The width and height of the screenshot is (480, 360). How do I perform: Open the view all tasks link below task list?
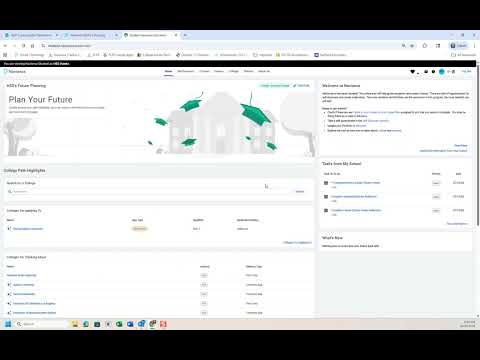[x=457, y=223]
